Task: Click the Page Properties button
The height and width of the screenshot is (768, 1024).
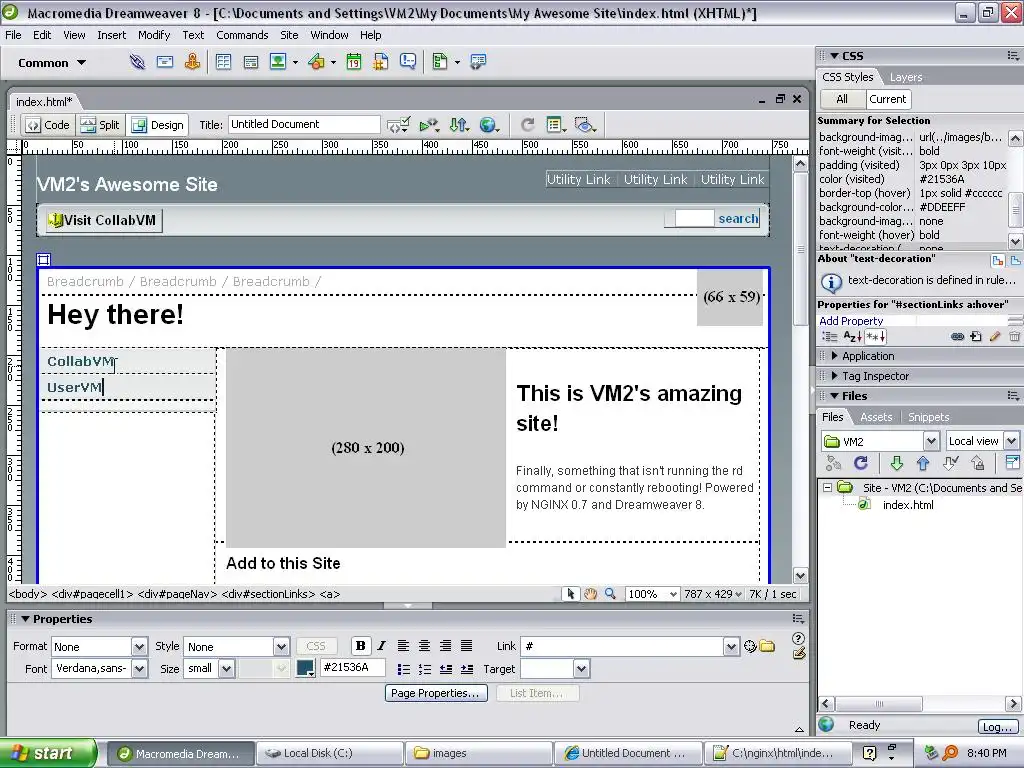Action: [x=436, y=694]
